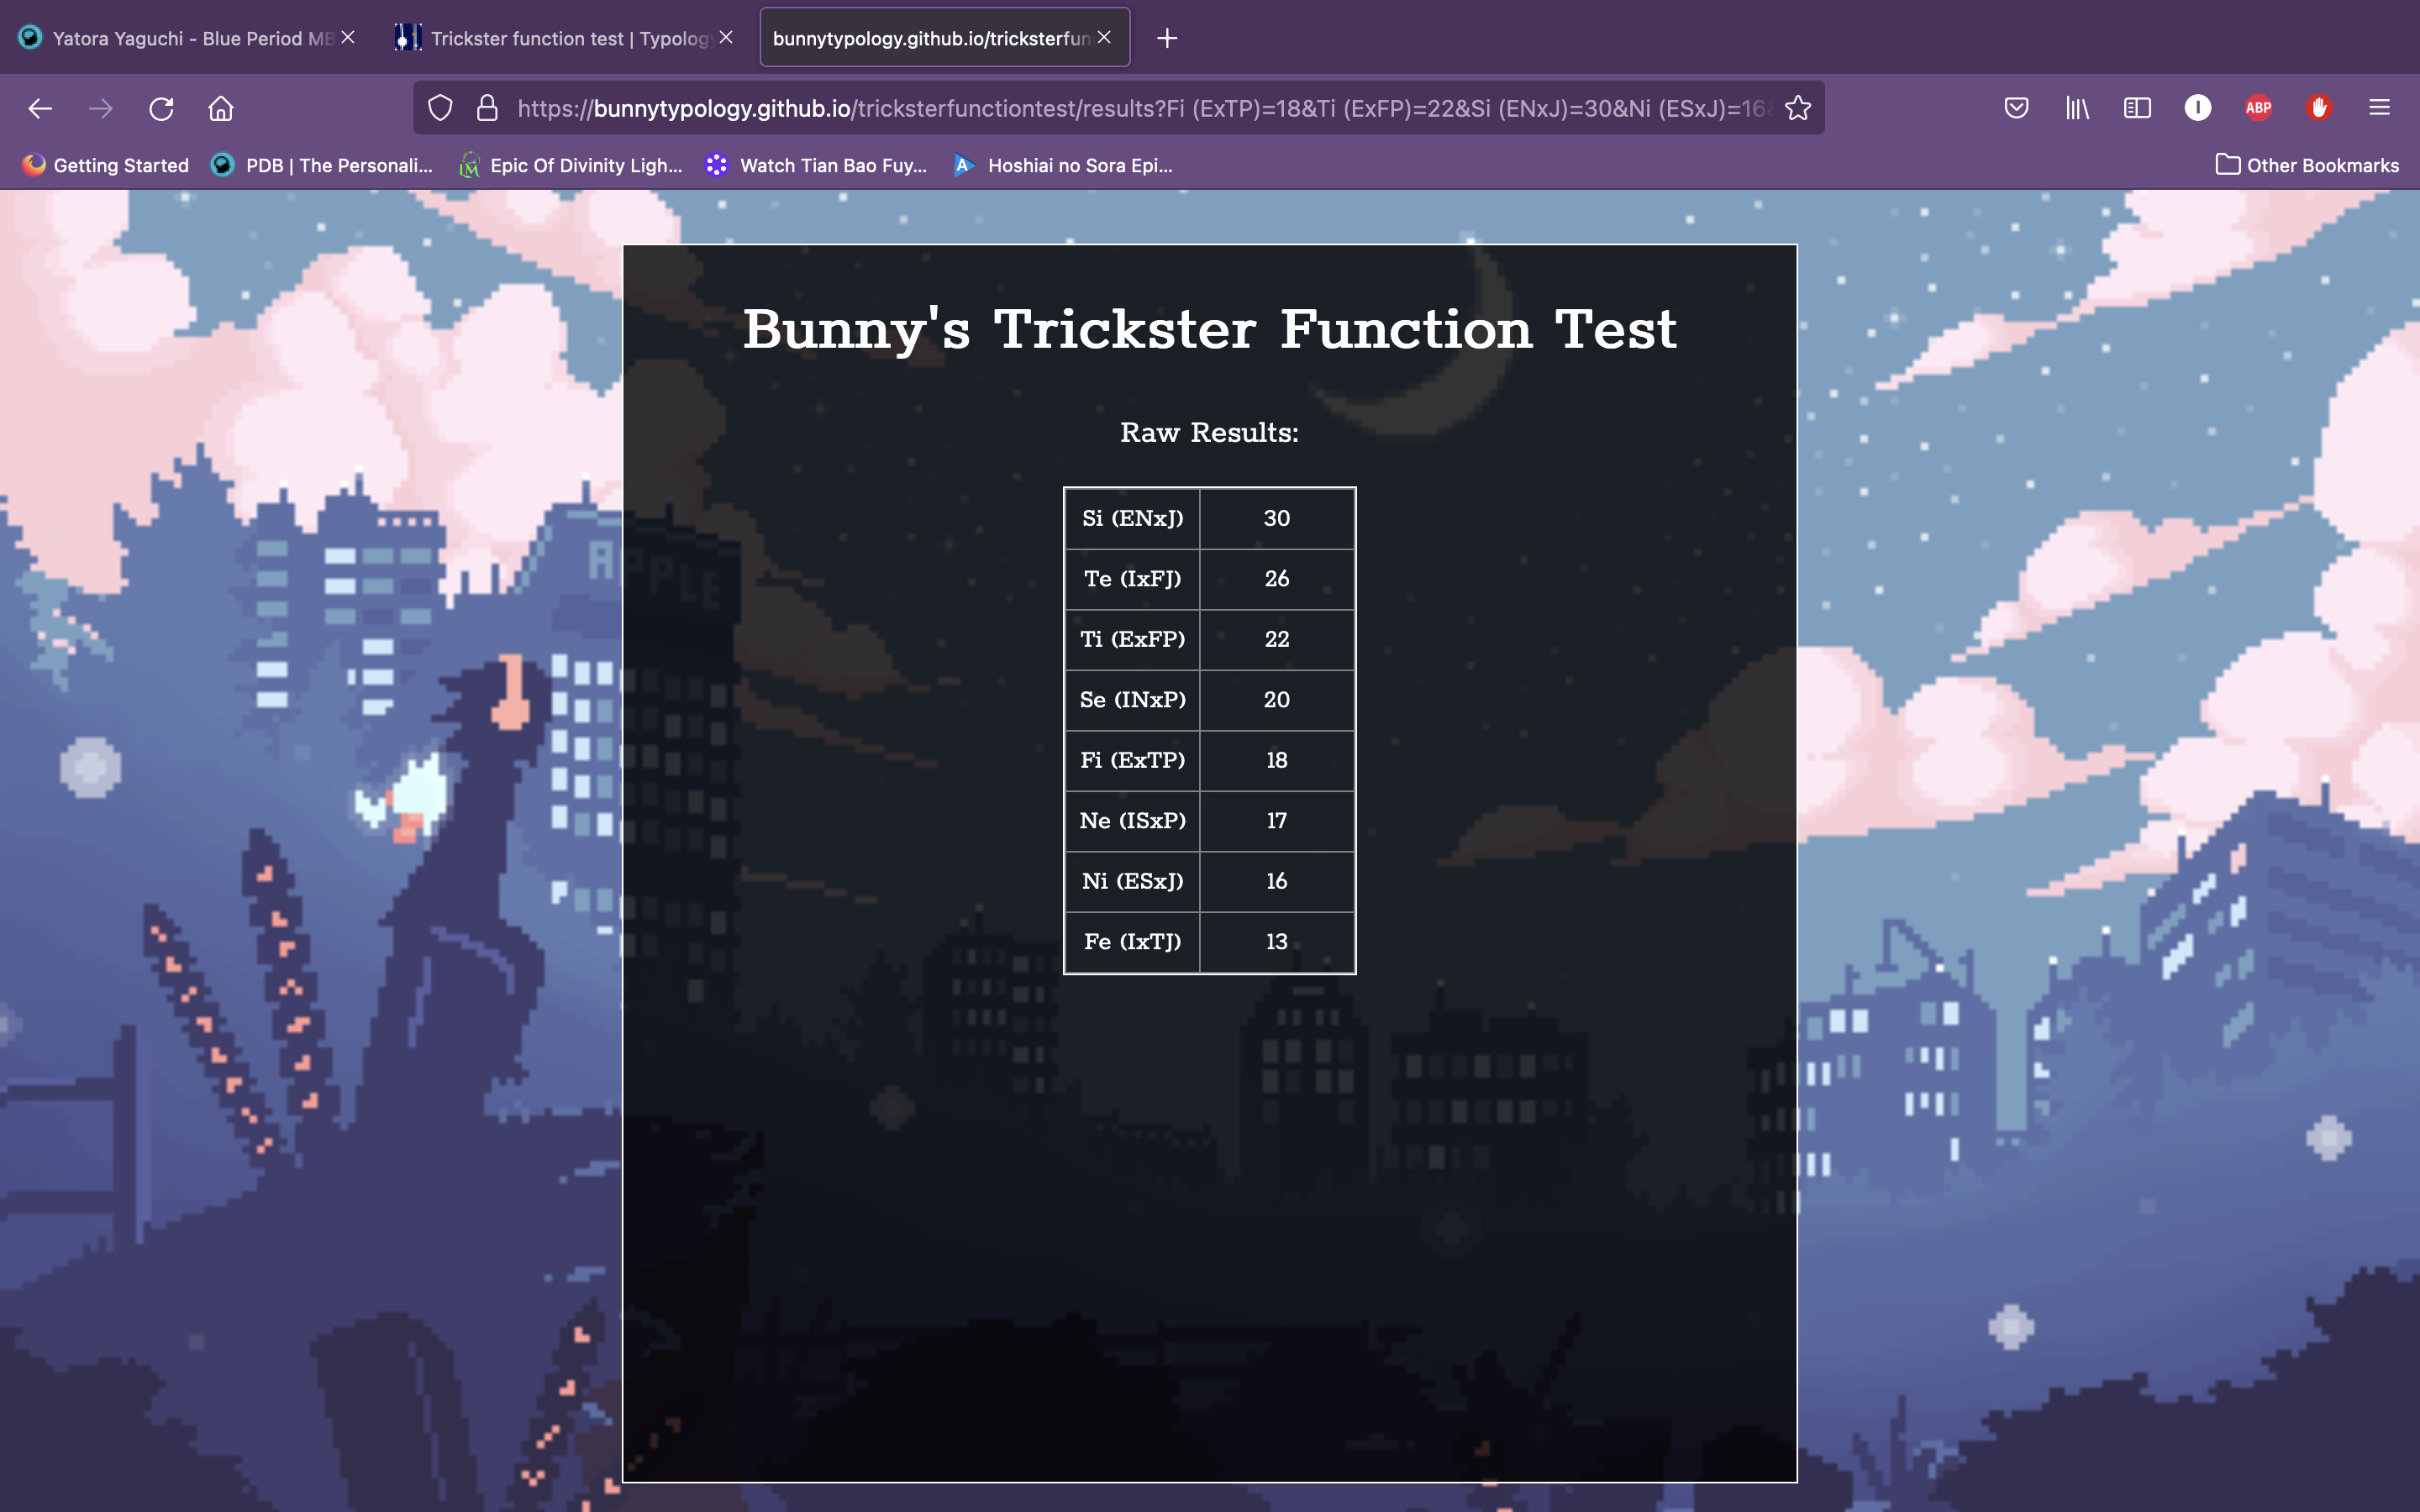Image resolution: width=2420 pixels, height=1512 pixels.
Task: Close the Yatora Yaguchi tab
Action: pyautogui.click(x=348, y=37)
